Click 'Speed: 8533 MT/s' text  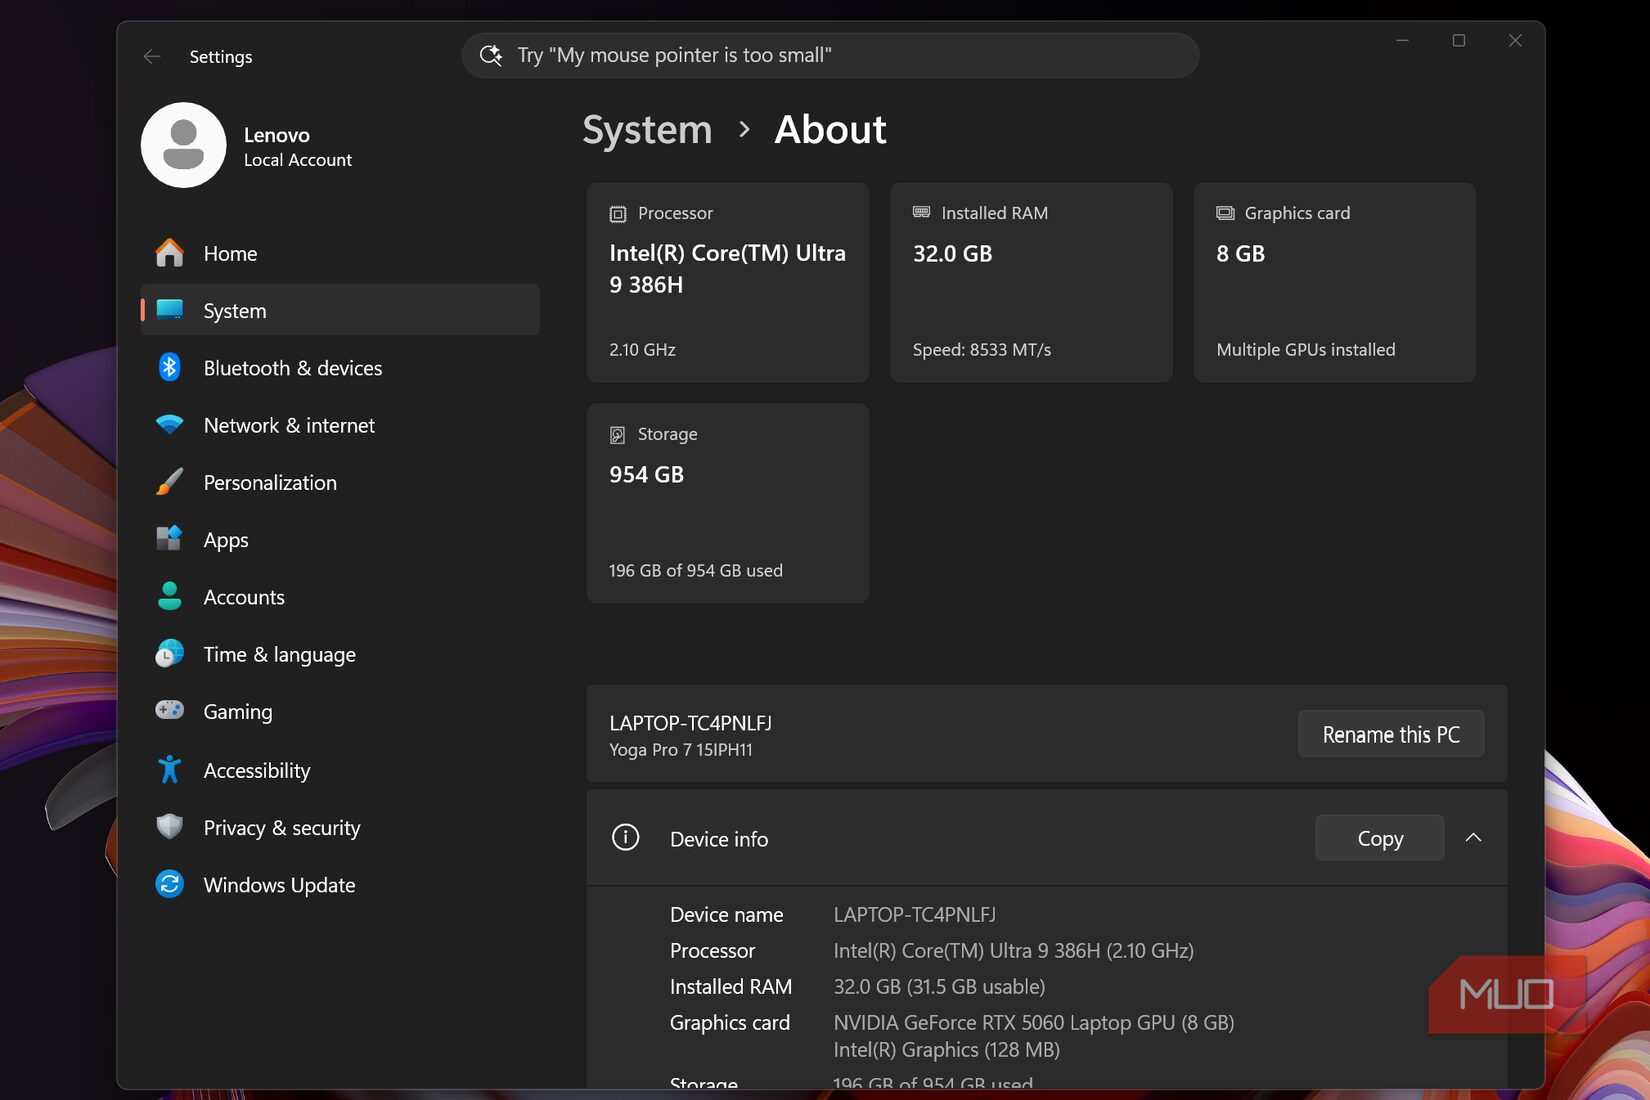tap(982, 349)
